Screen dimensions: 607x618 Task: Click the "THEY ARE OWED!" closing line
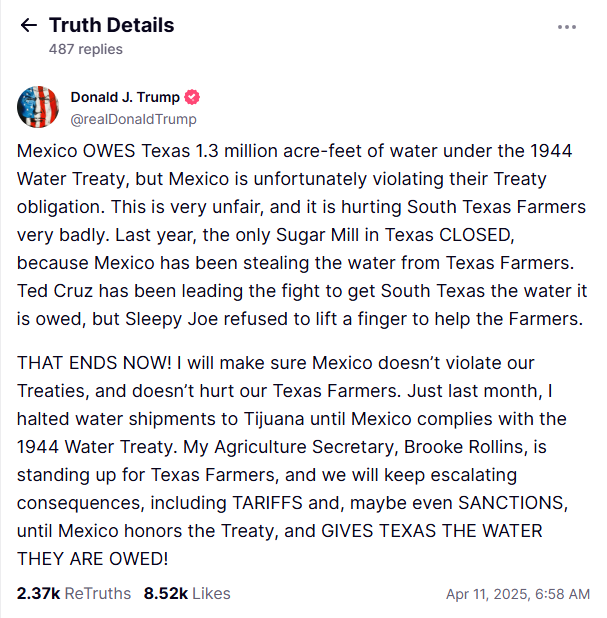(x=91, y=558)
